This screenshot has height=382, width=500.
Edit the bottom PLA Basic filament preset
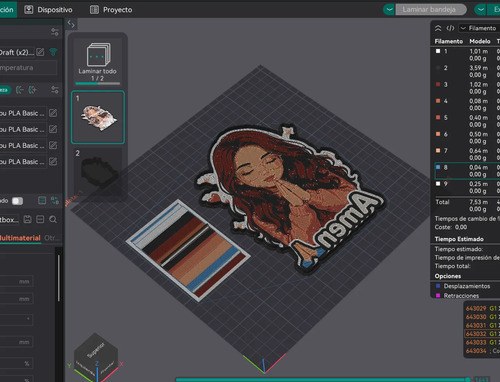point(53,162)
